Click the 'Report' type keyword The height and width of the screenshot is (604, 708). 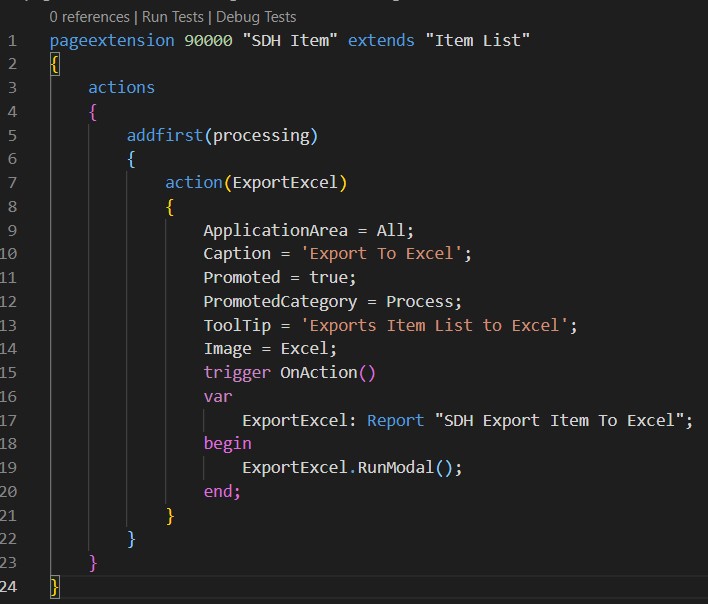[x=396, y=421]
